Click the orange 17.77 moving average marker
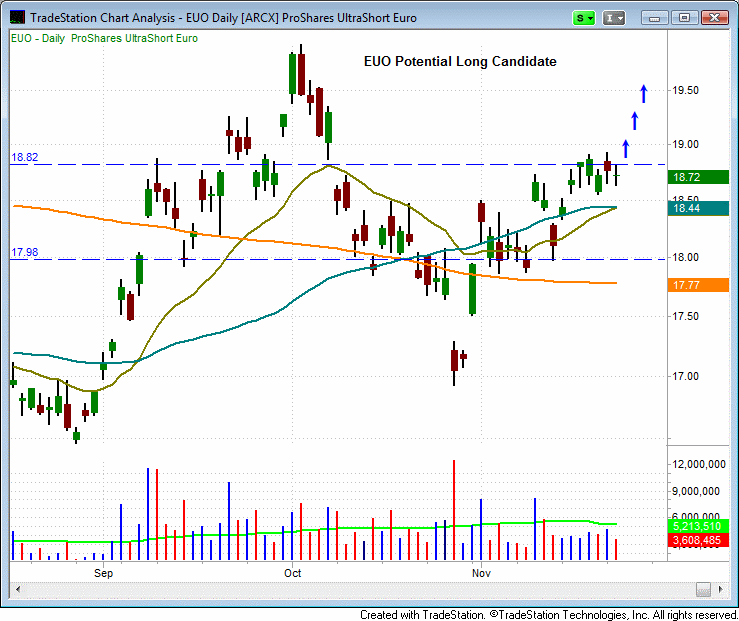 [698, 285]
